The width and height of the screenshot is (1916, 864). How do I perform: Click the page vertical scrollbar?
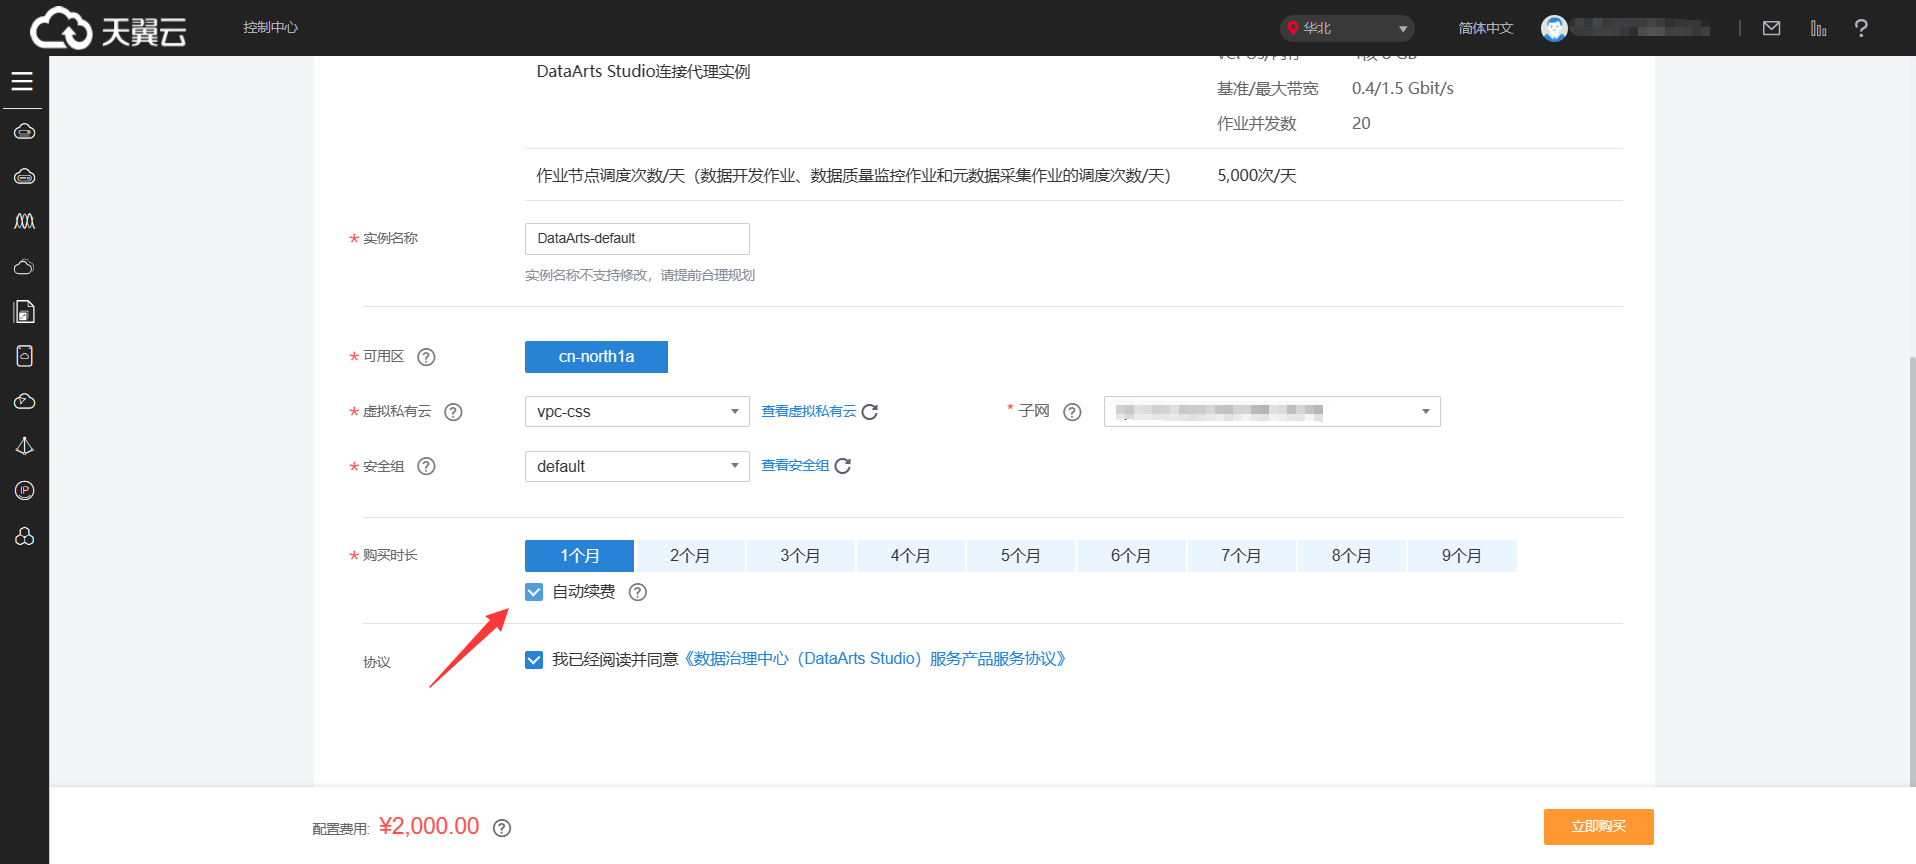click(1911, 570)
